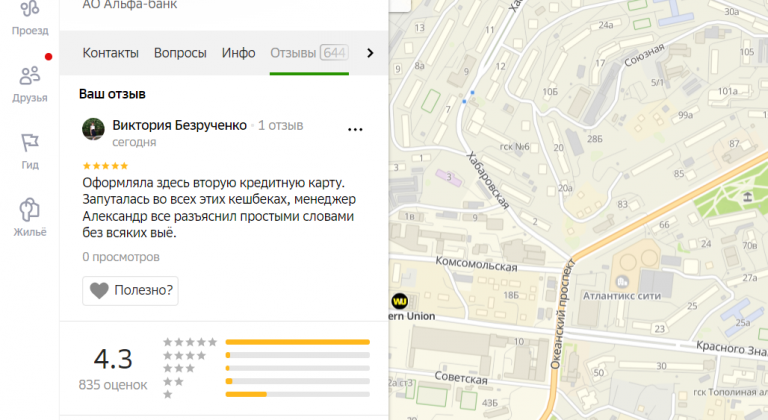The image size is (768, 420).
Task: Open review options three-dot menu
Action: point(355,130)
